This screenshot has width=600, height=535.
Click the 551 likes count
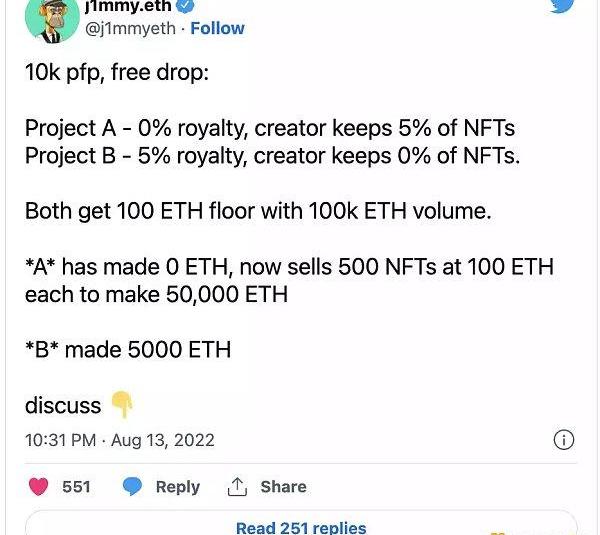click(x=76, y=487)
